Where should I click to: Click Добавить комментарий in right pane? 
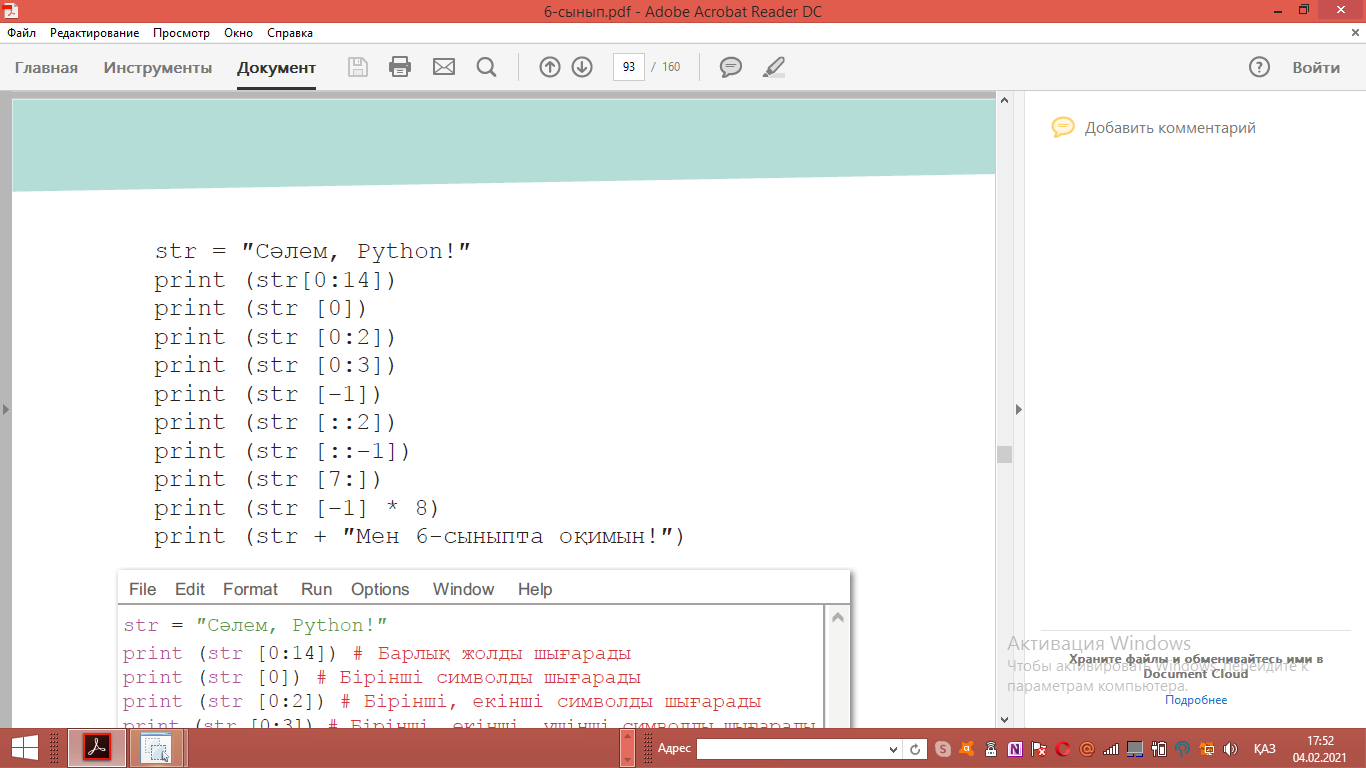1170,128
